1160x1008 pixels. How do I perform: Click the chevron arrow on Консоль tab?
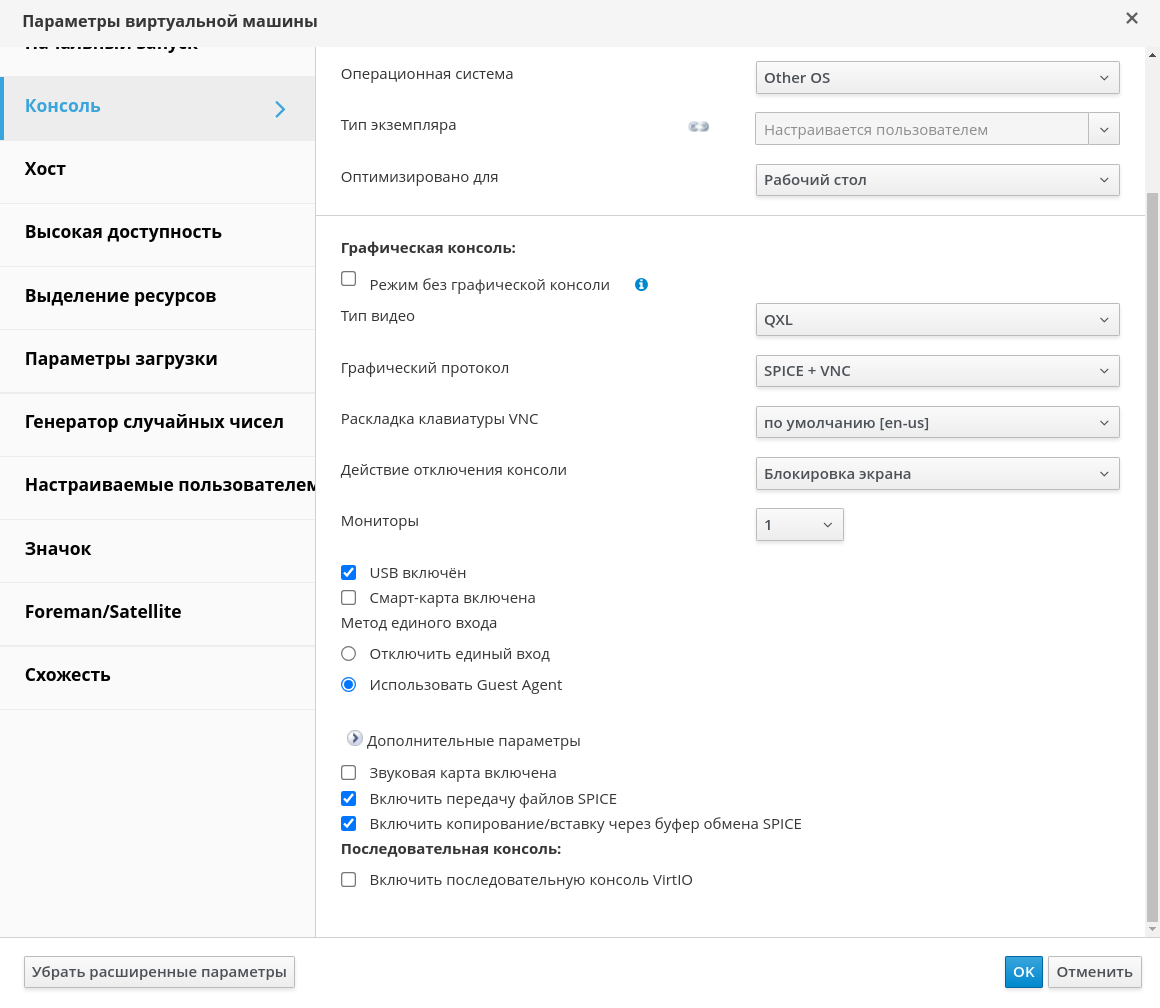(280, 109)
